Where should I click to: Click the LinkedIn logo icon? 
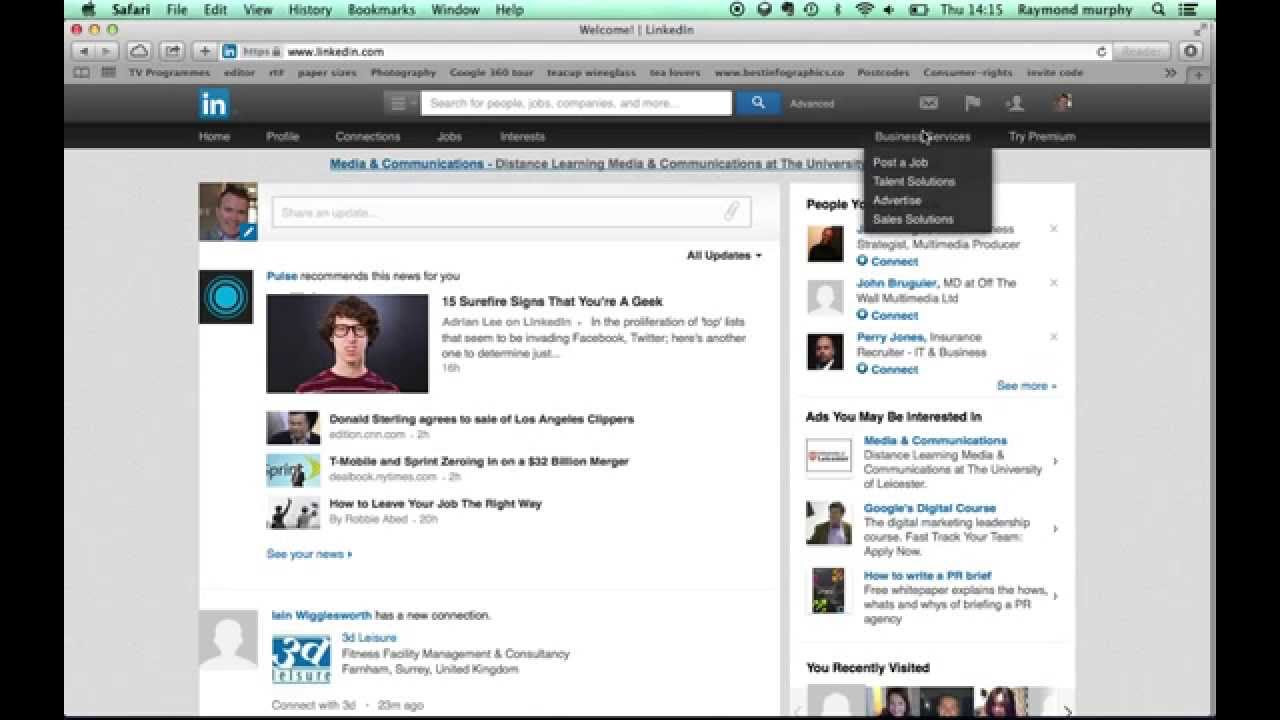point(213,103)
